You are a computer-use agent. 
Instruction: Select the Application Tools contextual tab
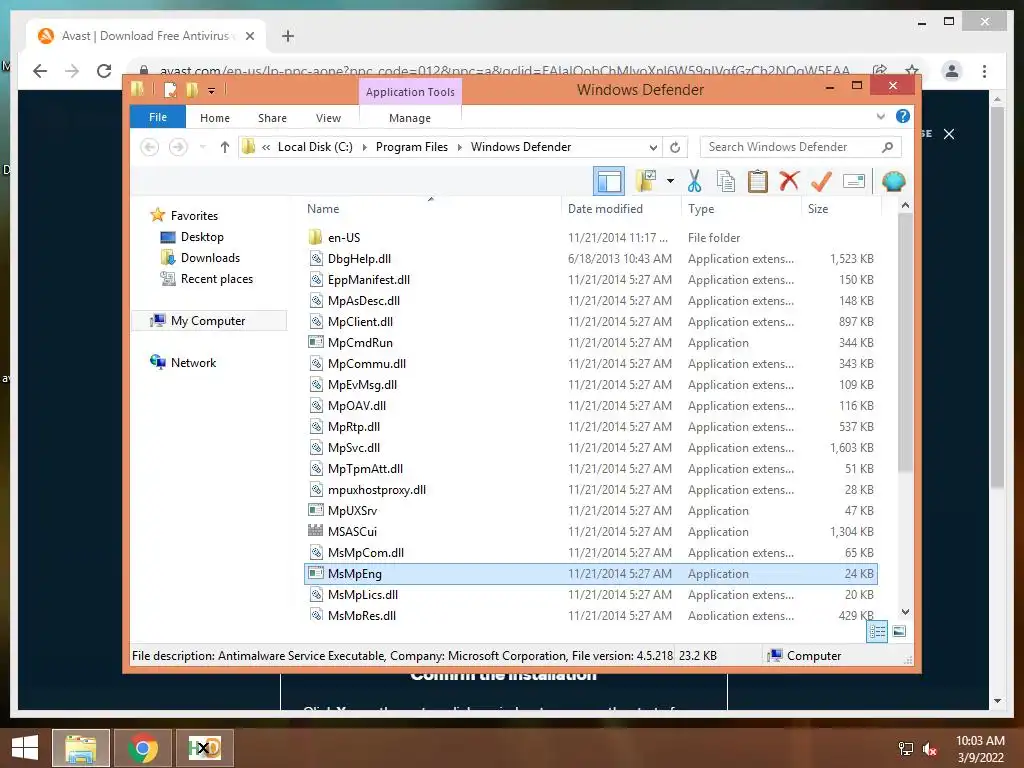[410, 92]
